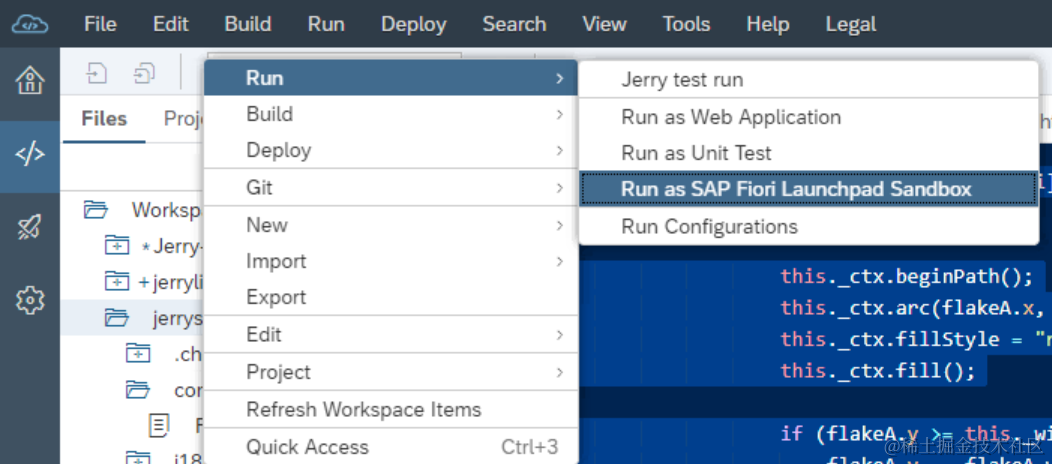Screen dimensions: 1052x464
Task: Expand the Import submenu
Action: [x=390, y=261]
